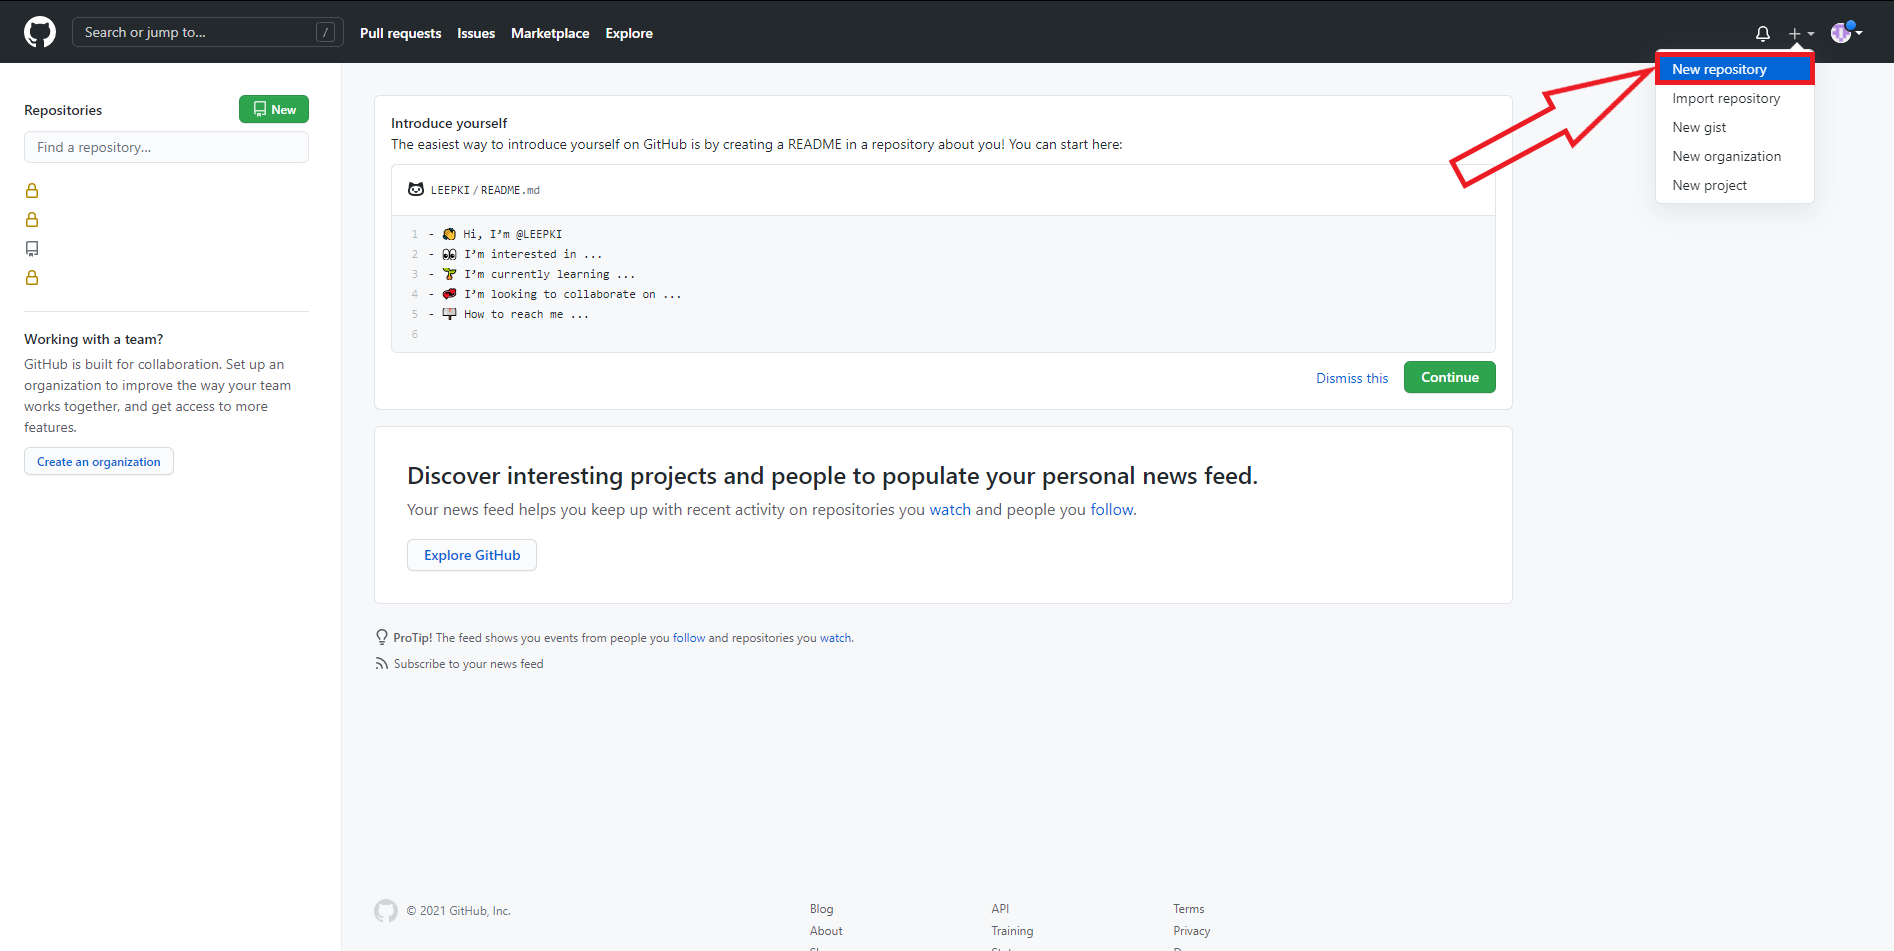The width and height of the screenshot is (1894, 951).
Task: Open the Explore header link
Action: 629,33
